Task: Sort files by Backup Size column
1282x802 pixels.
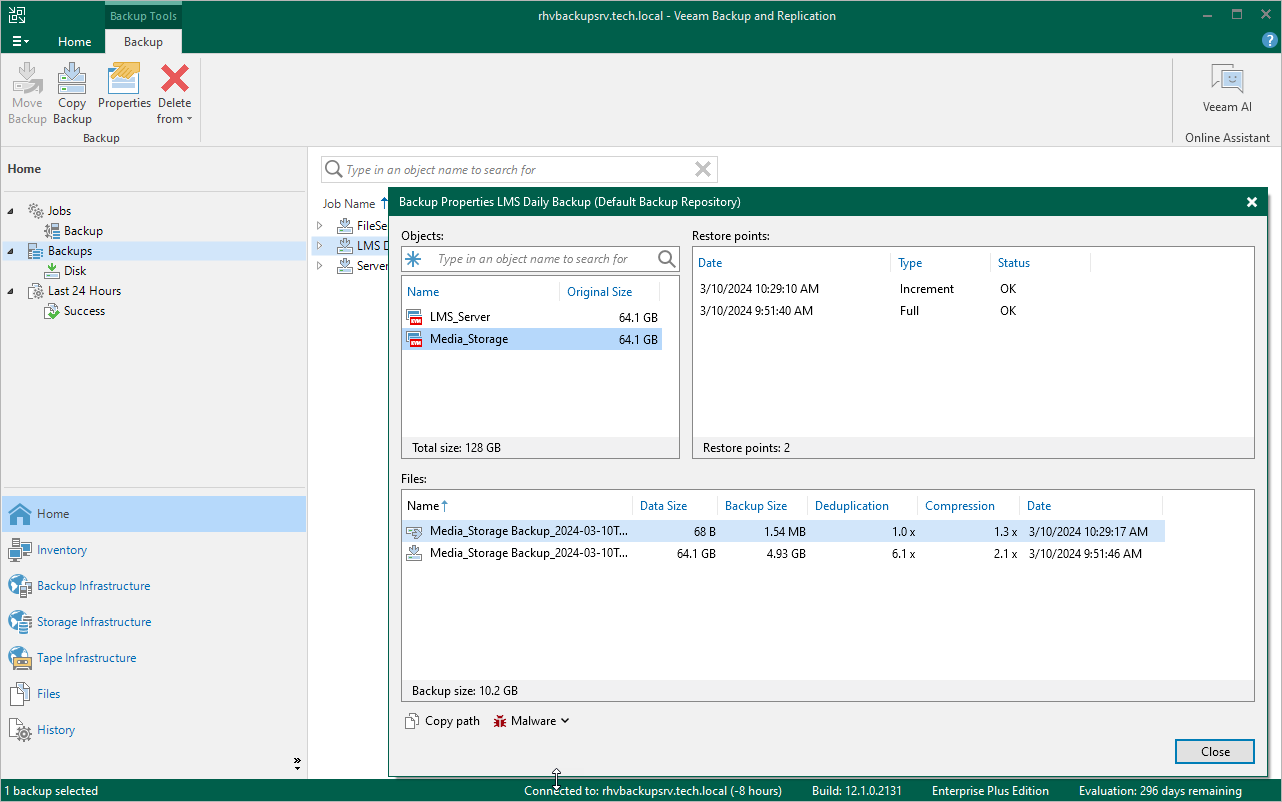Action: tap(756, 506)
